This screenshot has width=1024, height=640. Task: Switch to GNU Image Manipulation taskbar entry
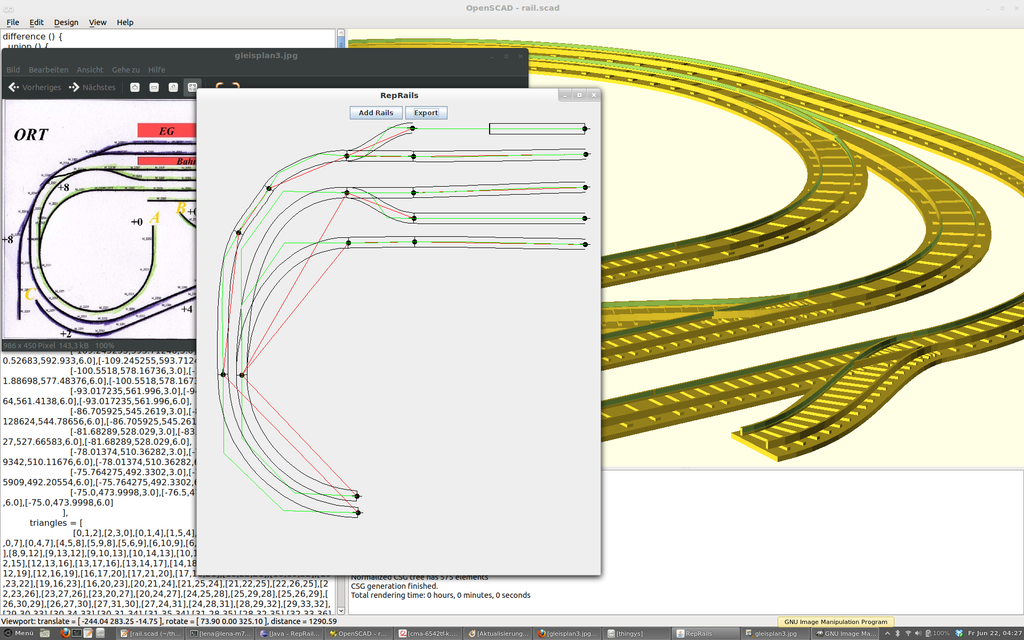[x=846, y=633]
